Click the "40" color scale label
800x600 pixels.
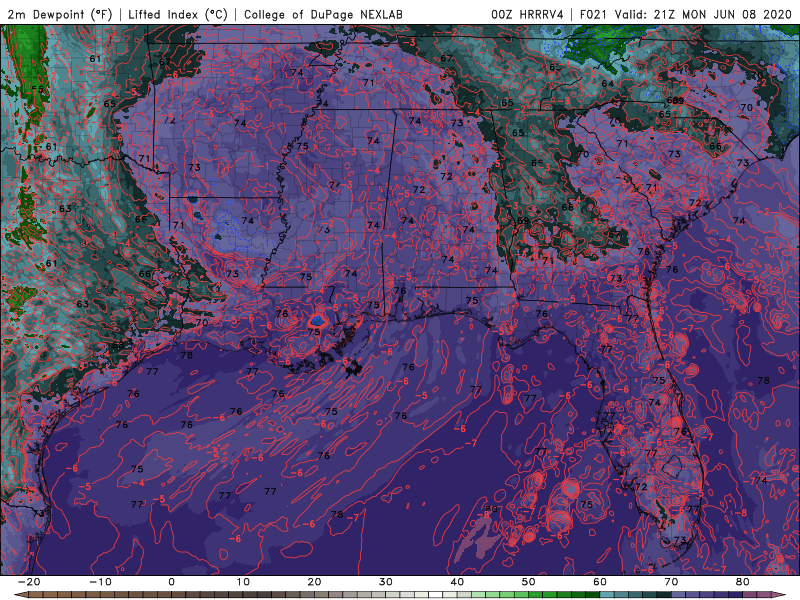pos(457,582)
